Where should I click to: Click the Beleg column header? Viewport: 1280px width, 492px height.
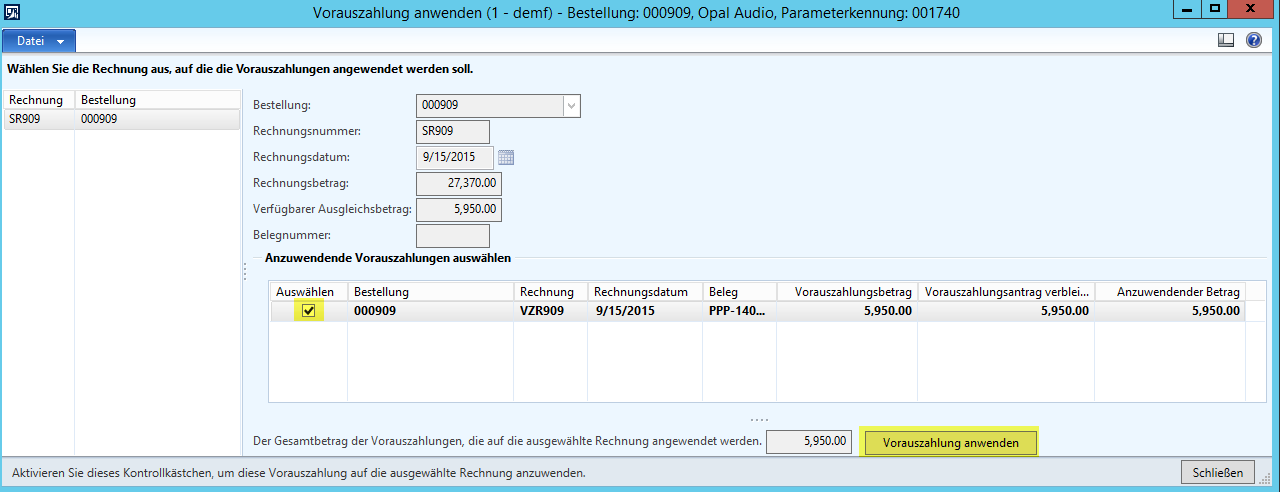739,292
